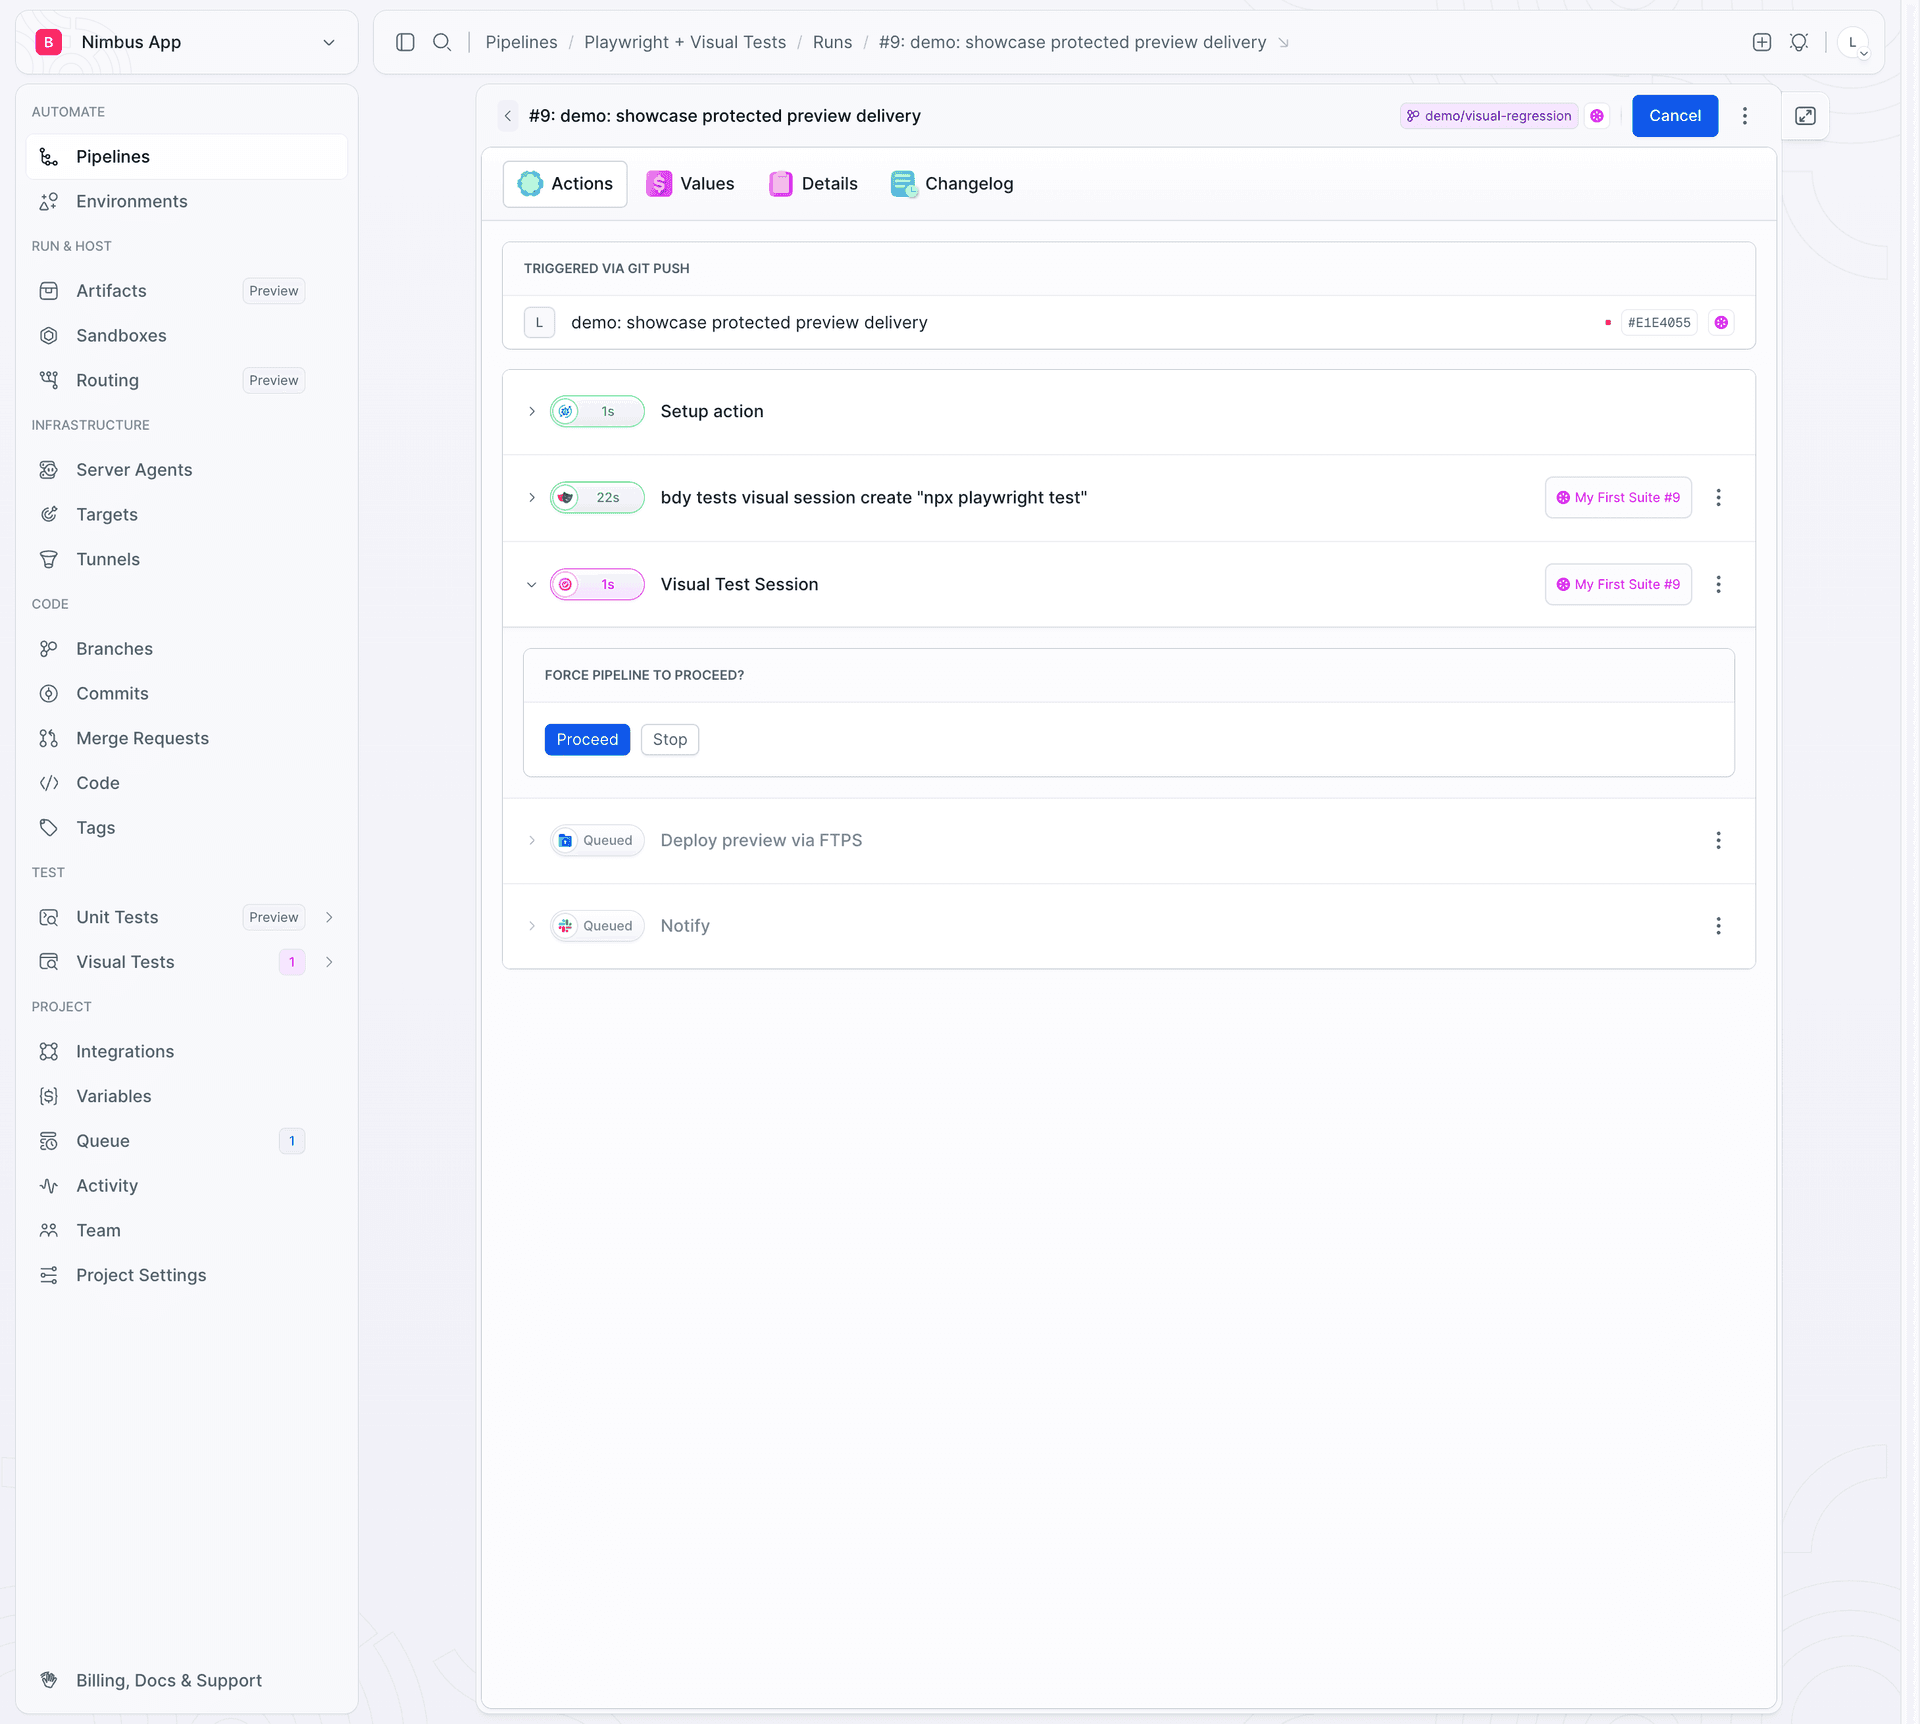Expand Unit Tests submenu chevron

[329, 917]
